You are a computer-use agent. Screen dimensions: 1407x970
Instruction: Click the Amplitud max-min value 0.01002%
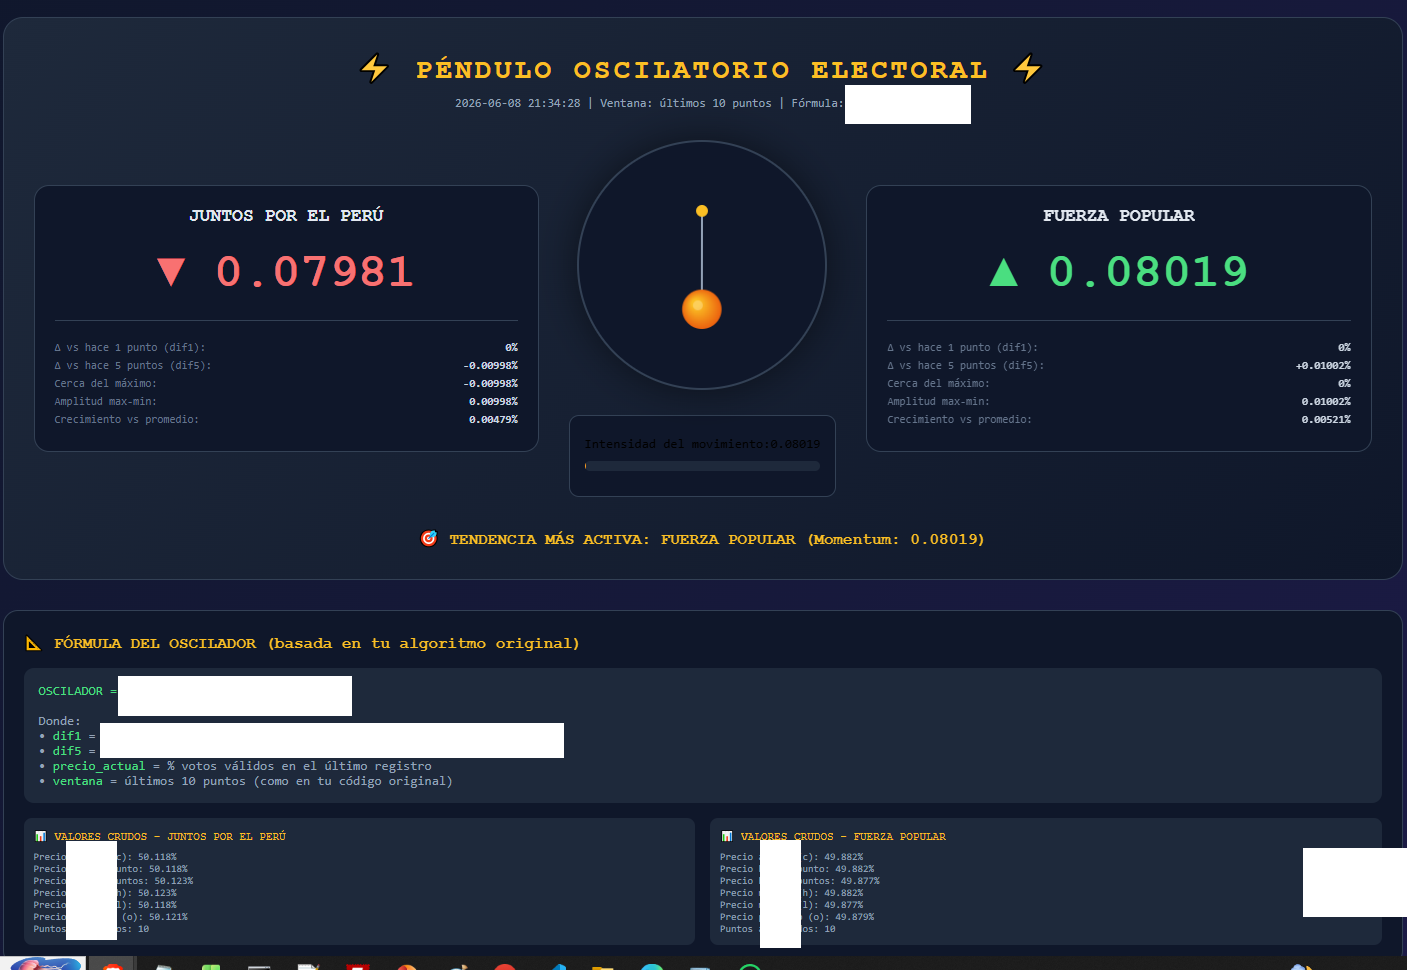point(1326,402)
